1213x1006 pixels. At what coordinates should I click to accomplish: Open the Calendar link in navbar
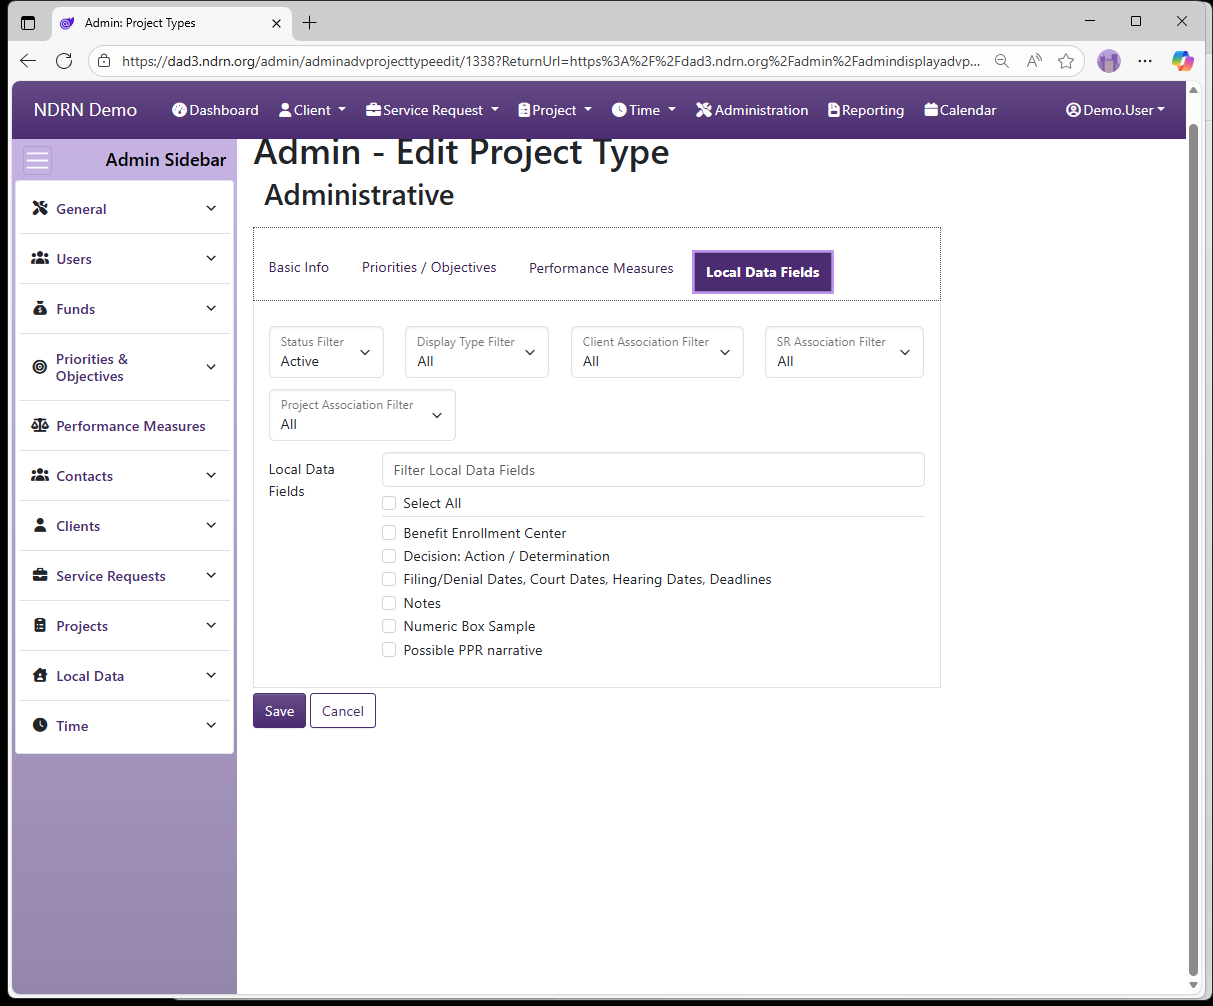[960, 110]
